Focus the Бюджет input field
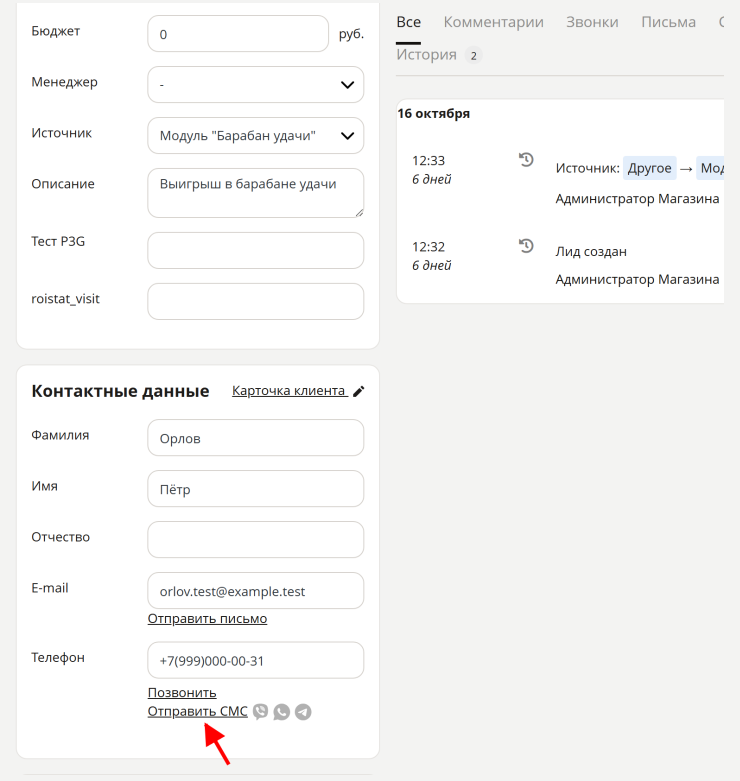 [238, 33]
